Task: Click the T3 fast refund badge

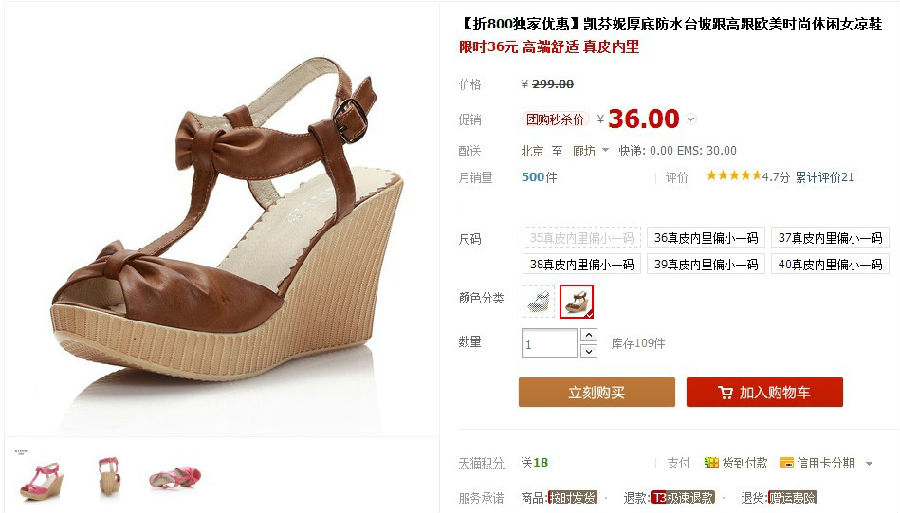Action: tap(683, 498)
